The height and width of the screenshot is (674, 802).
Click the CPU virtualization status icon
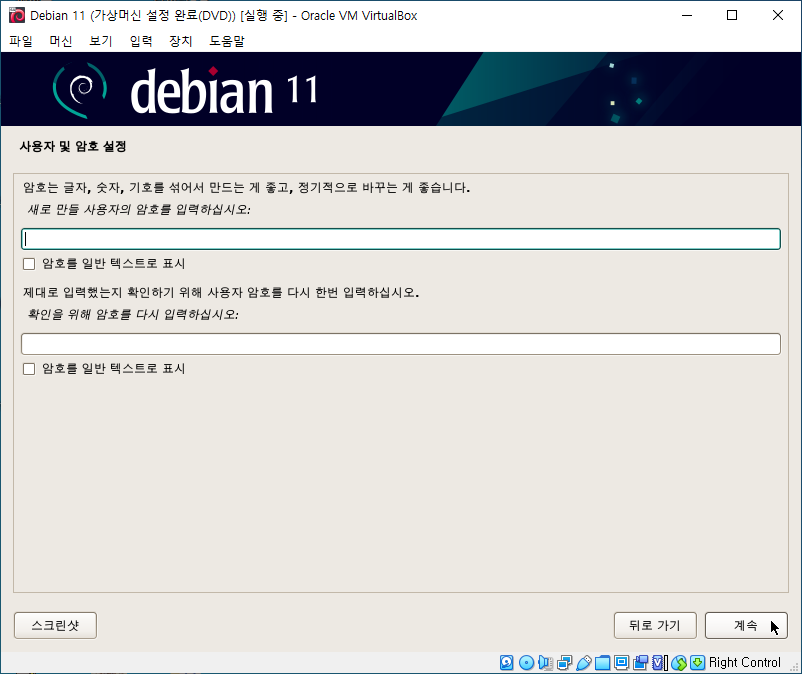[658, 662]
